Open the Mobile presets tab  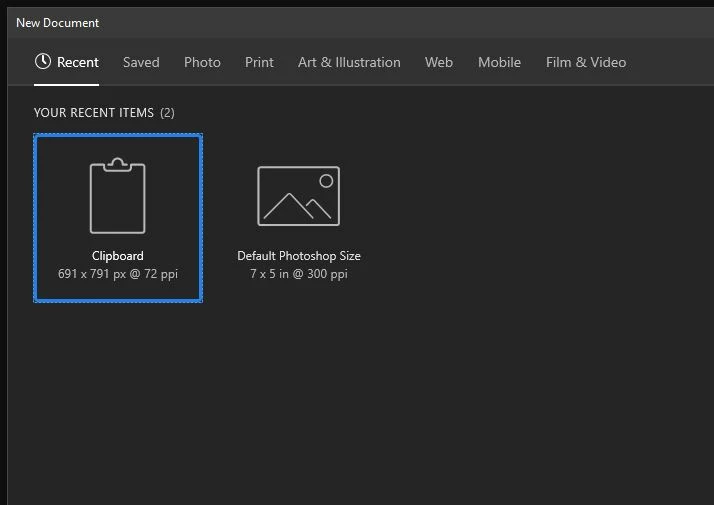pos(499,62)
